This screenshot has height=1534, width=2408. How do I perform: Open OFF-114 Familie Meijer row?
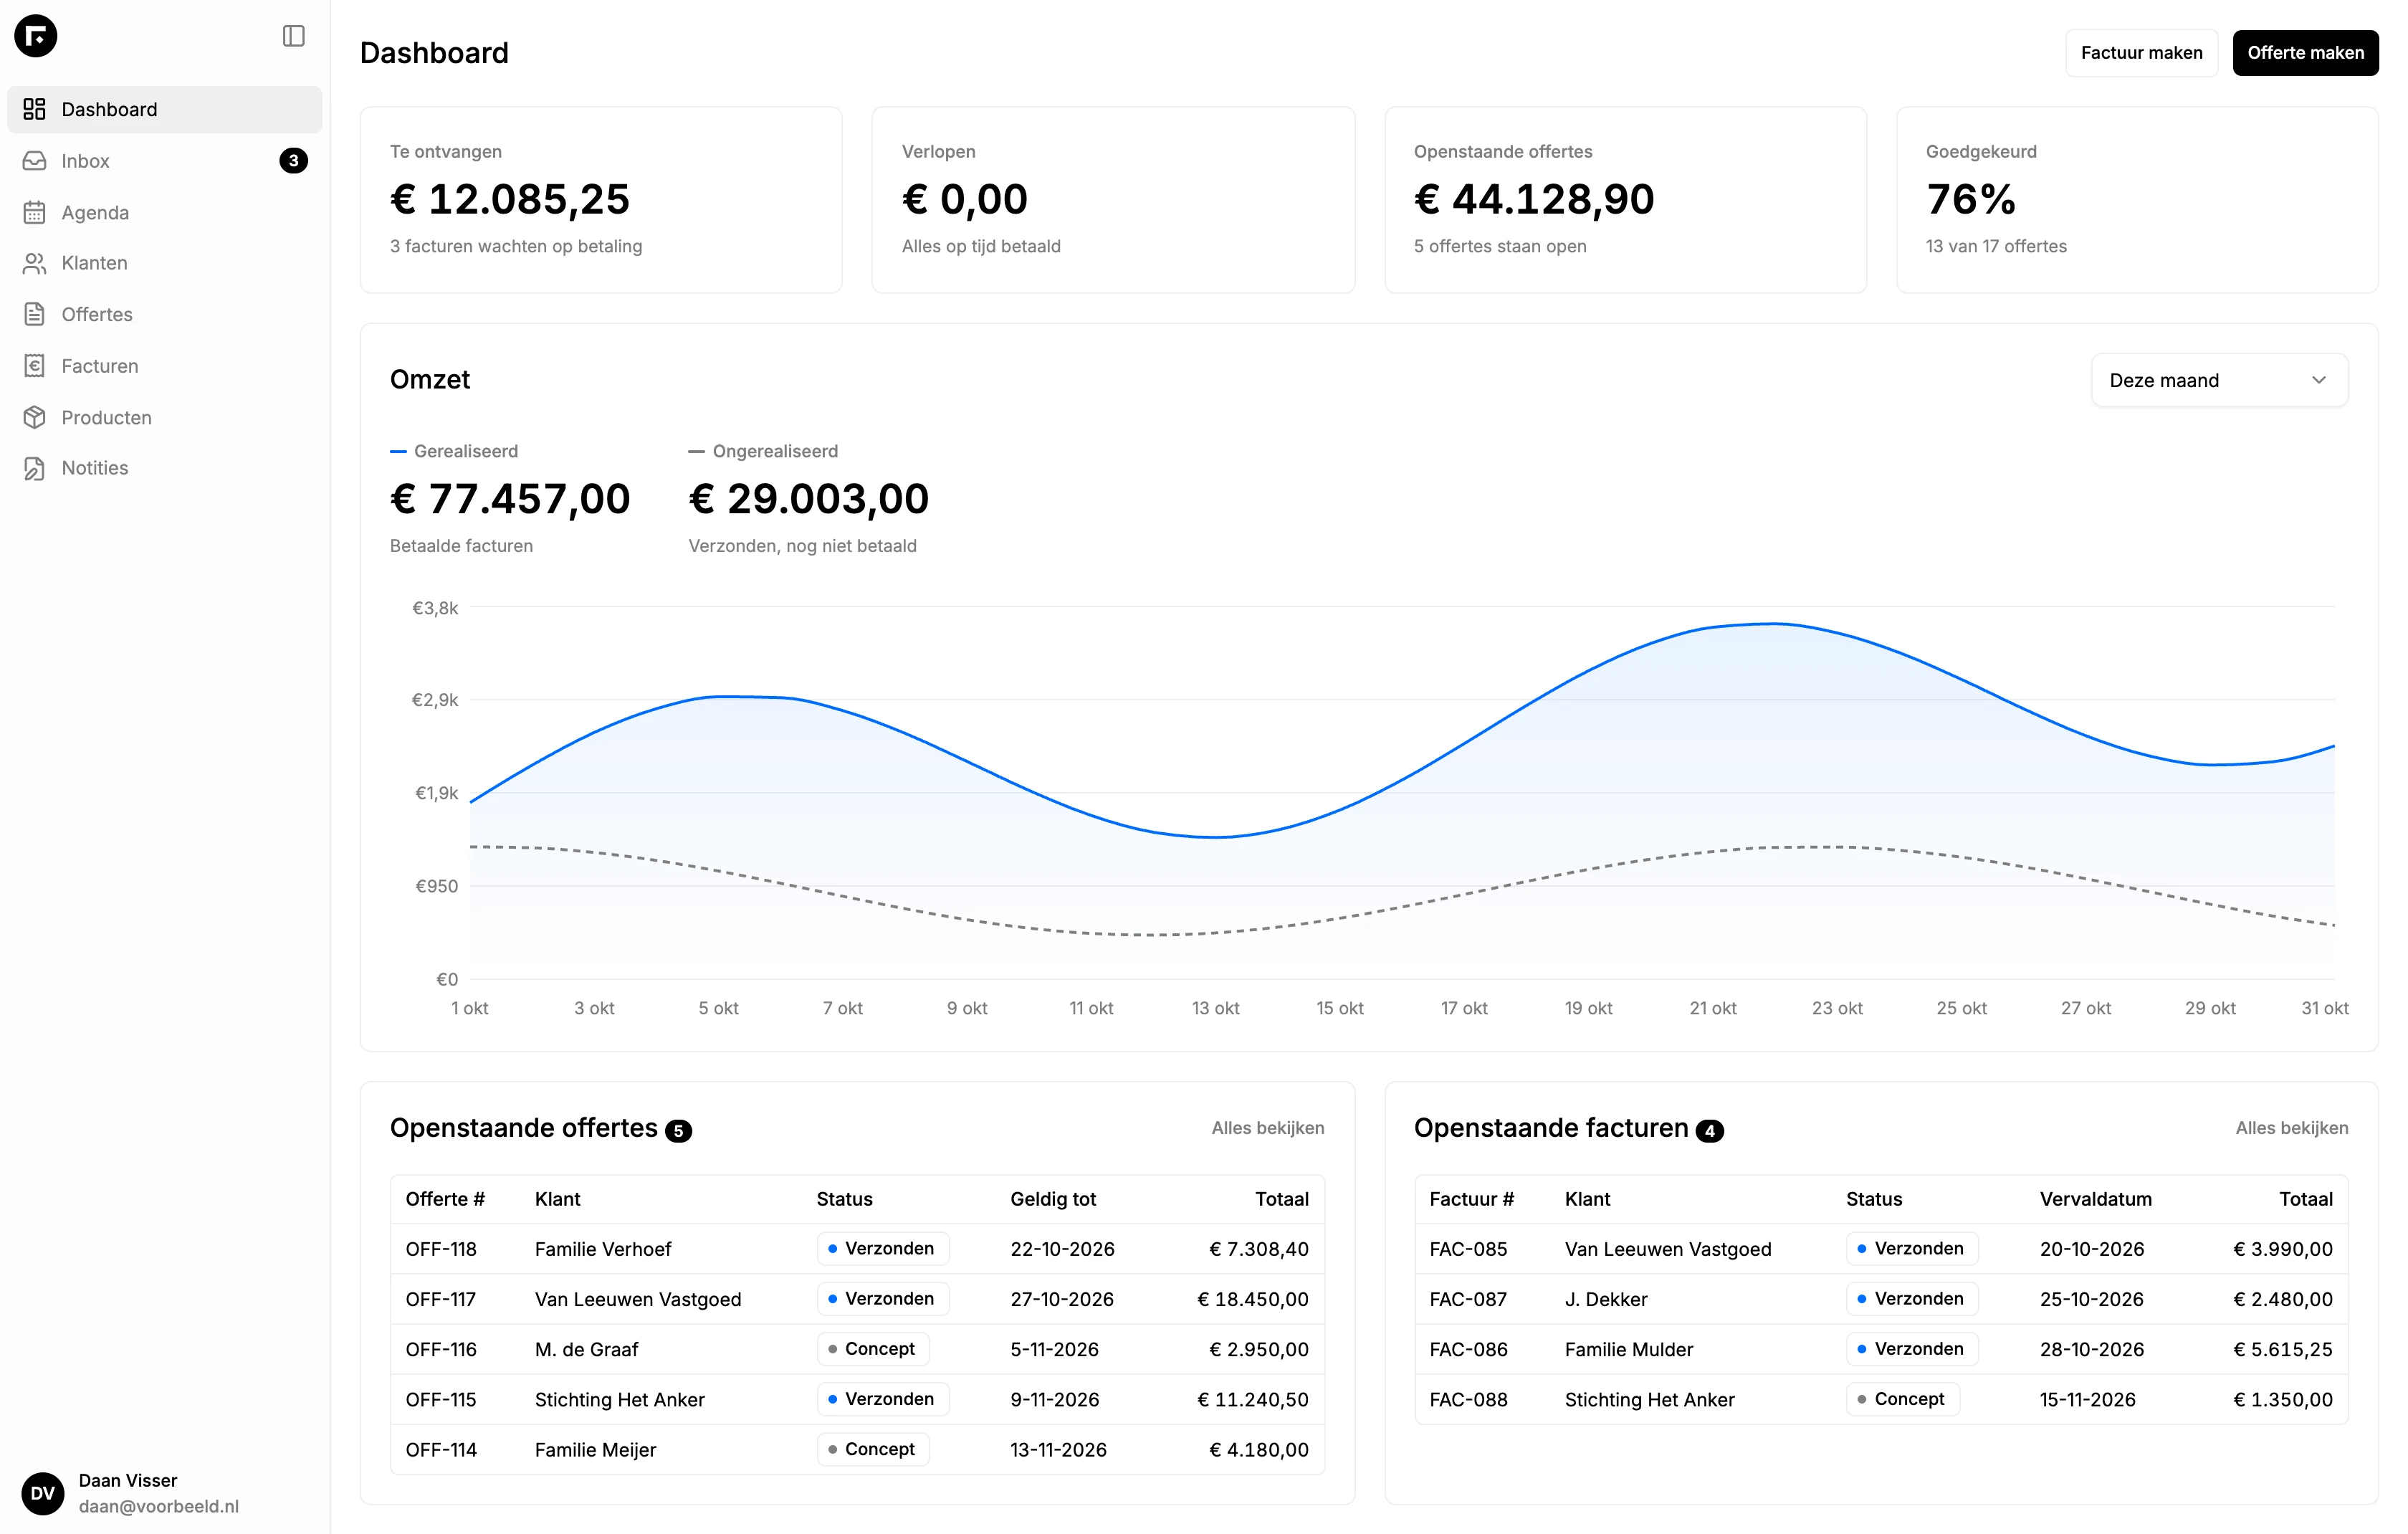pyautogui.click(x=857, y=1450)
